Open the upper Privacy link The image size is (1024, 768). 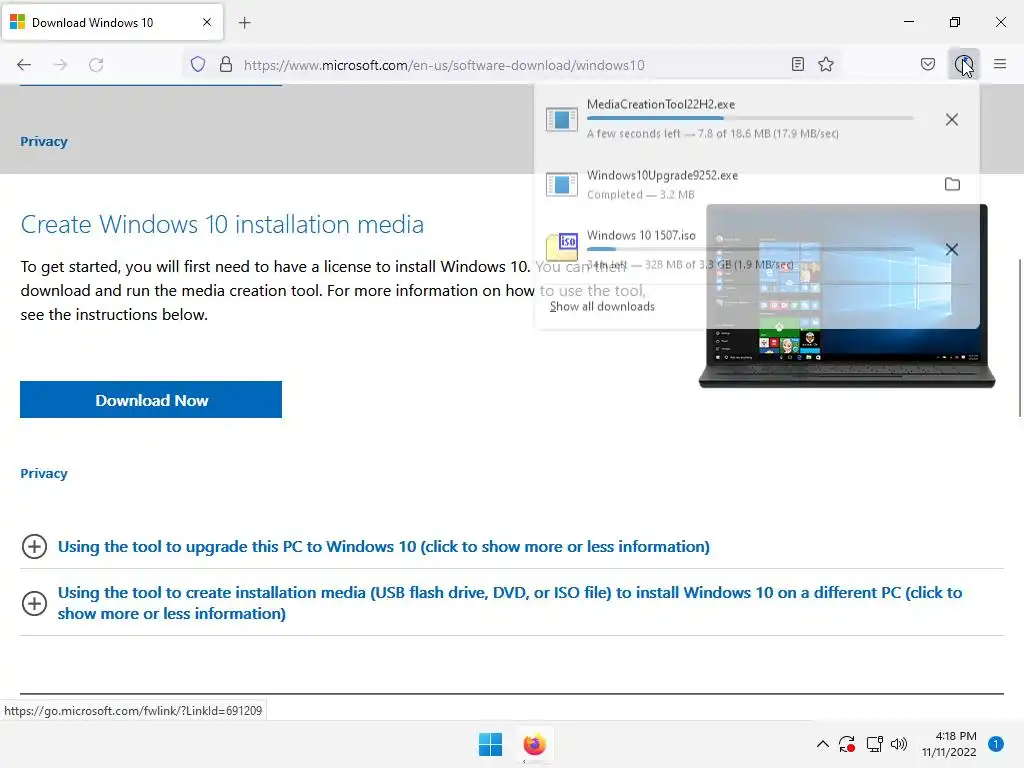pos(44,141)
